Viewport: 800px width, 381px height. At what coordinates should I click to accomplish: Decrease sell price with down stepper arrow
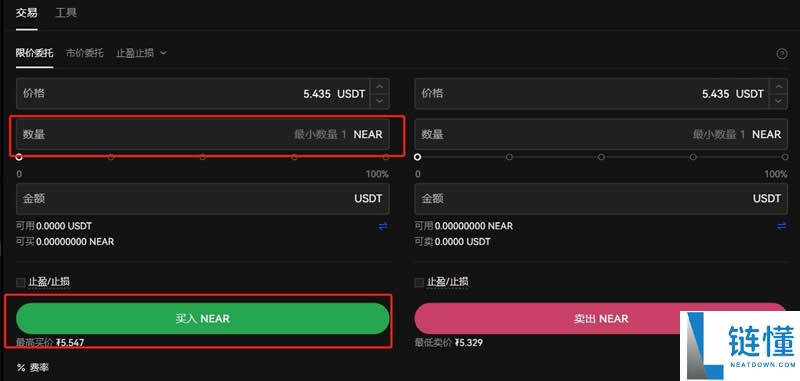(x=778, y=100)
